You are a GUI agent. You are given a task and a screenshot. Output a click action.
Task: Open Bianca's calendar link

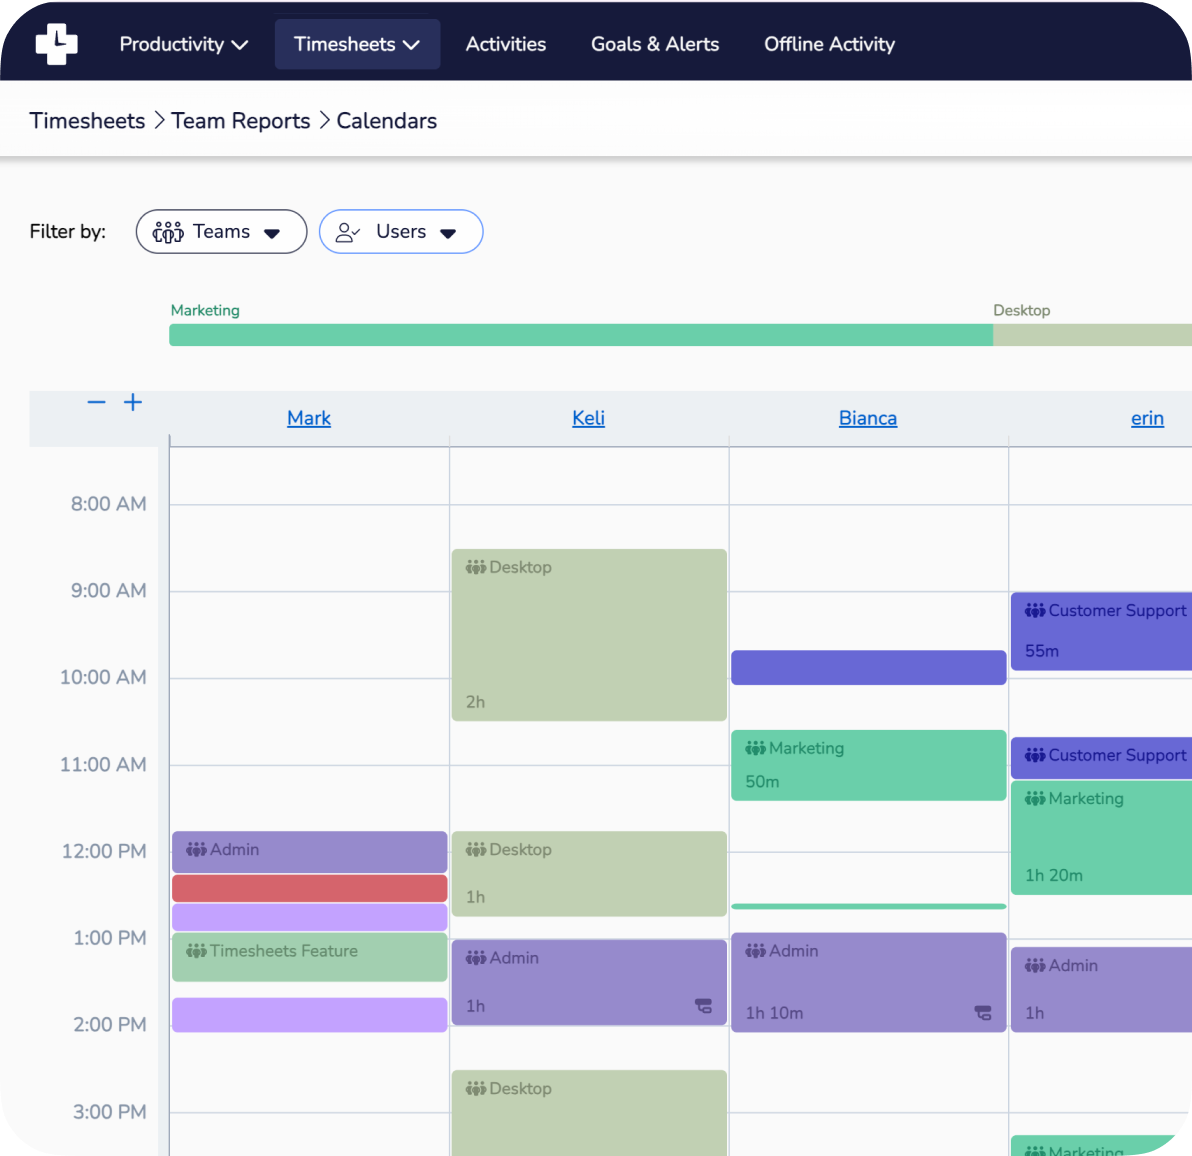867,418
